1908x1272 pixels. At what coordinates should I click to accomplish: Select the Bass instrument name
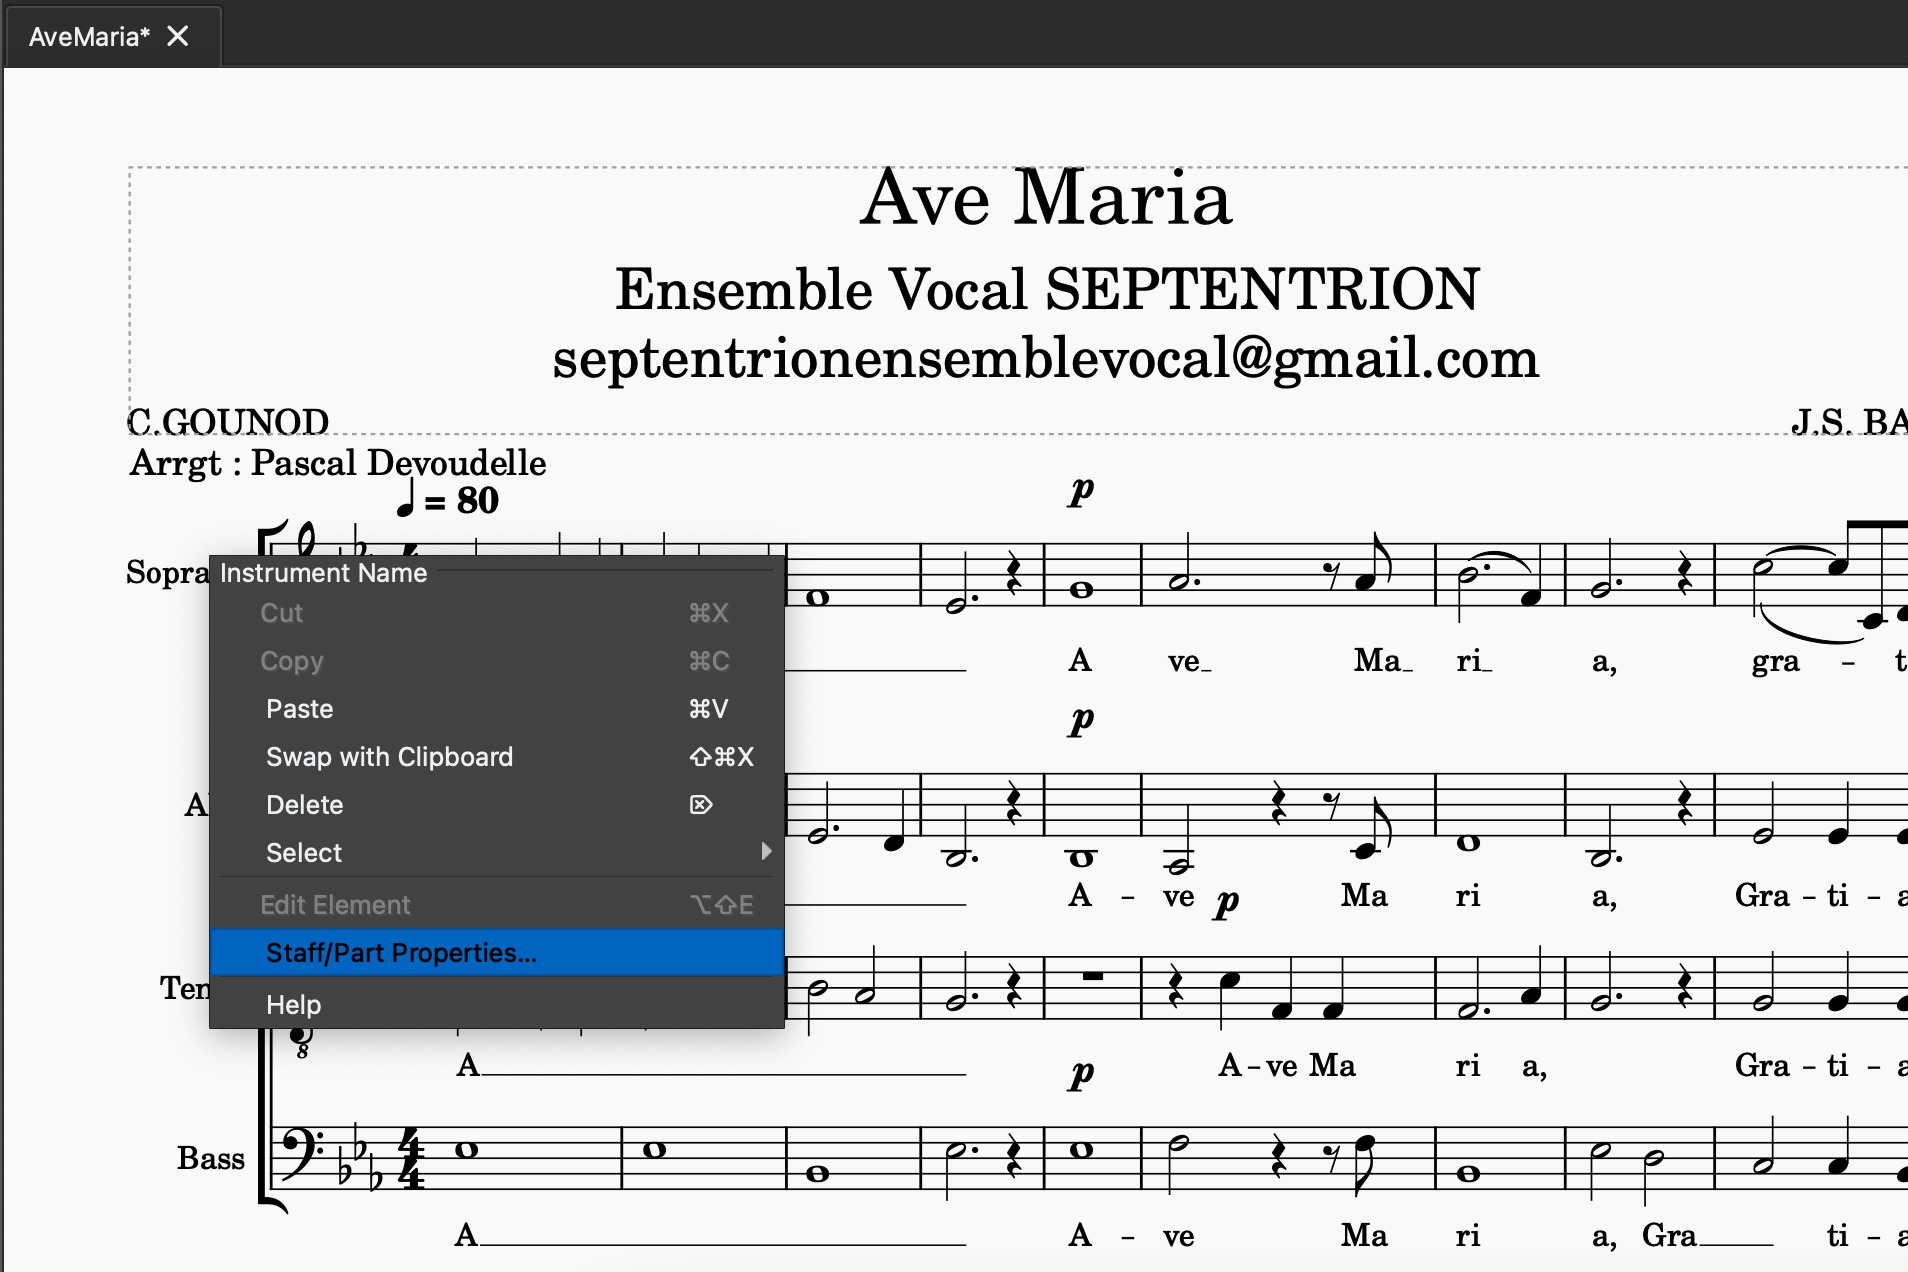[x=211, y=1158]
